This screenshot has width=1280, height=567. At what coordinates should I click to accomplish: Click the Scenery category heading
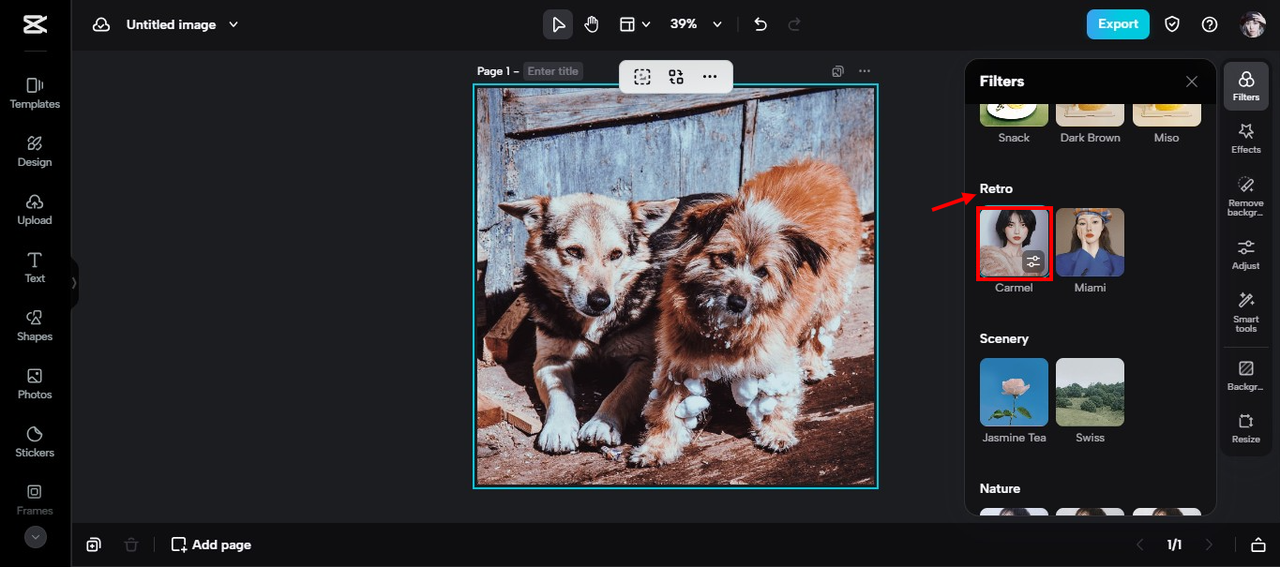1004,339
